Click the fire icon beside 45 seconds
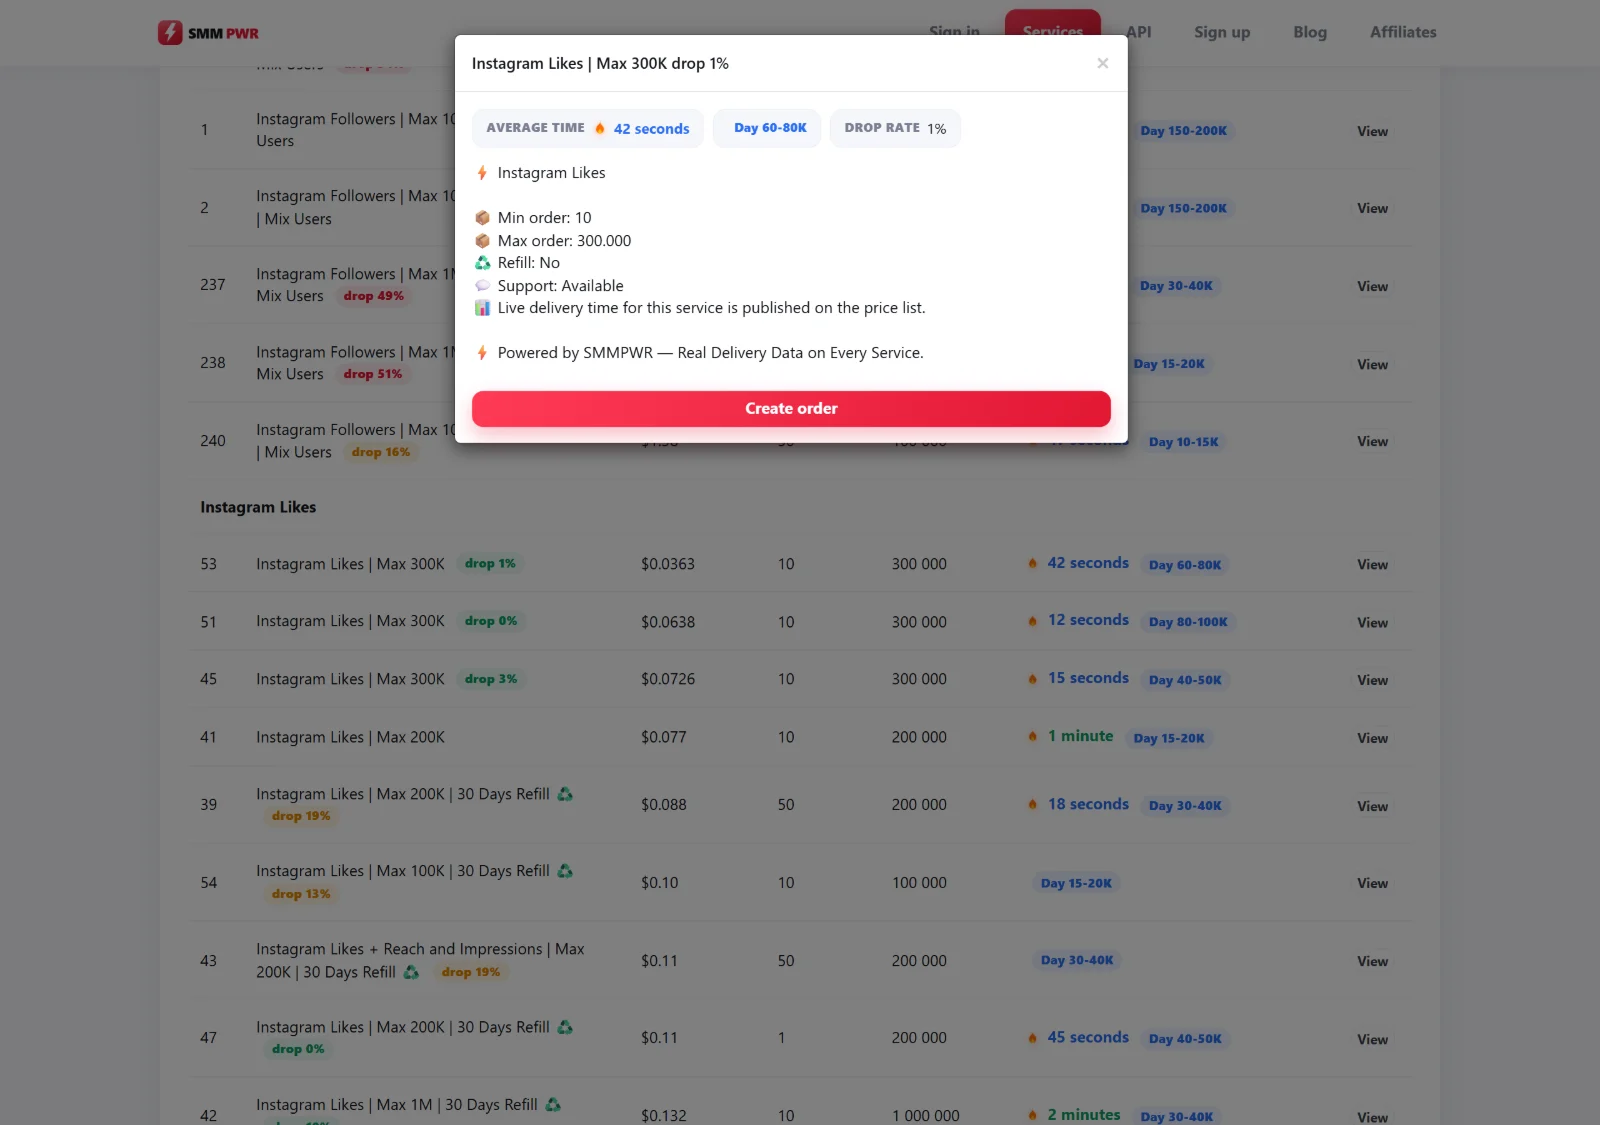Viewport: 1600px width, 1125px height. 1033,1038
